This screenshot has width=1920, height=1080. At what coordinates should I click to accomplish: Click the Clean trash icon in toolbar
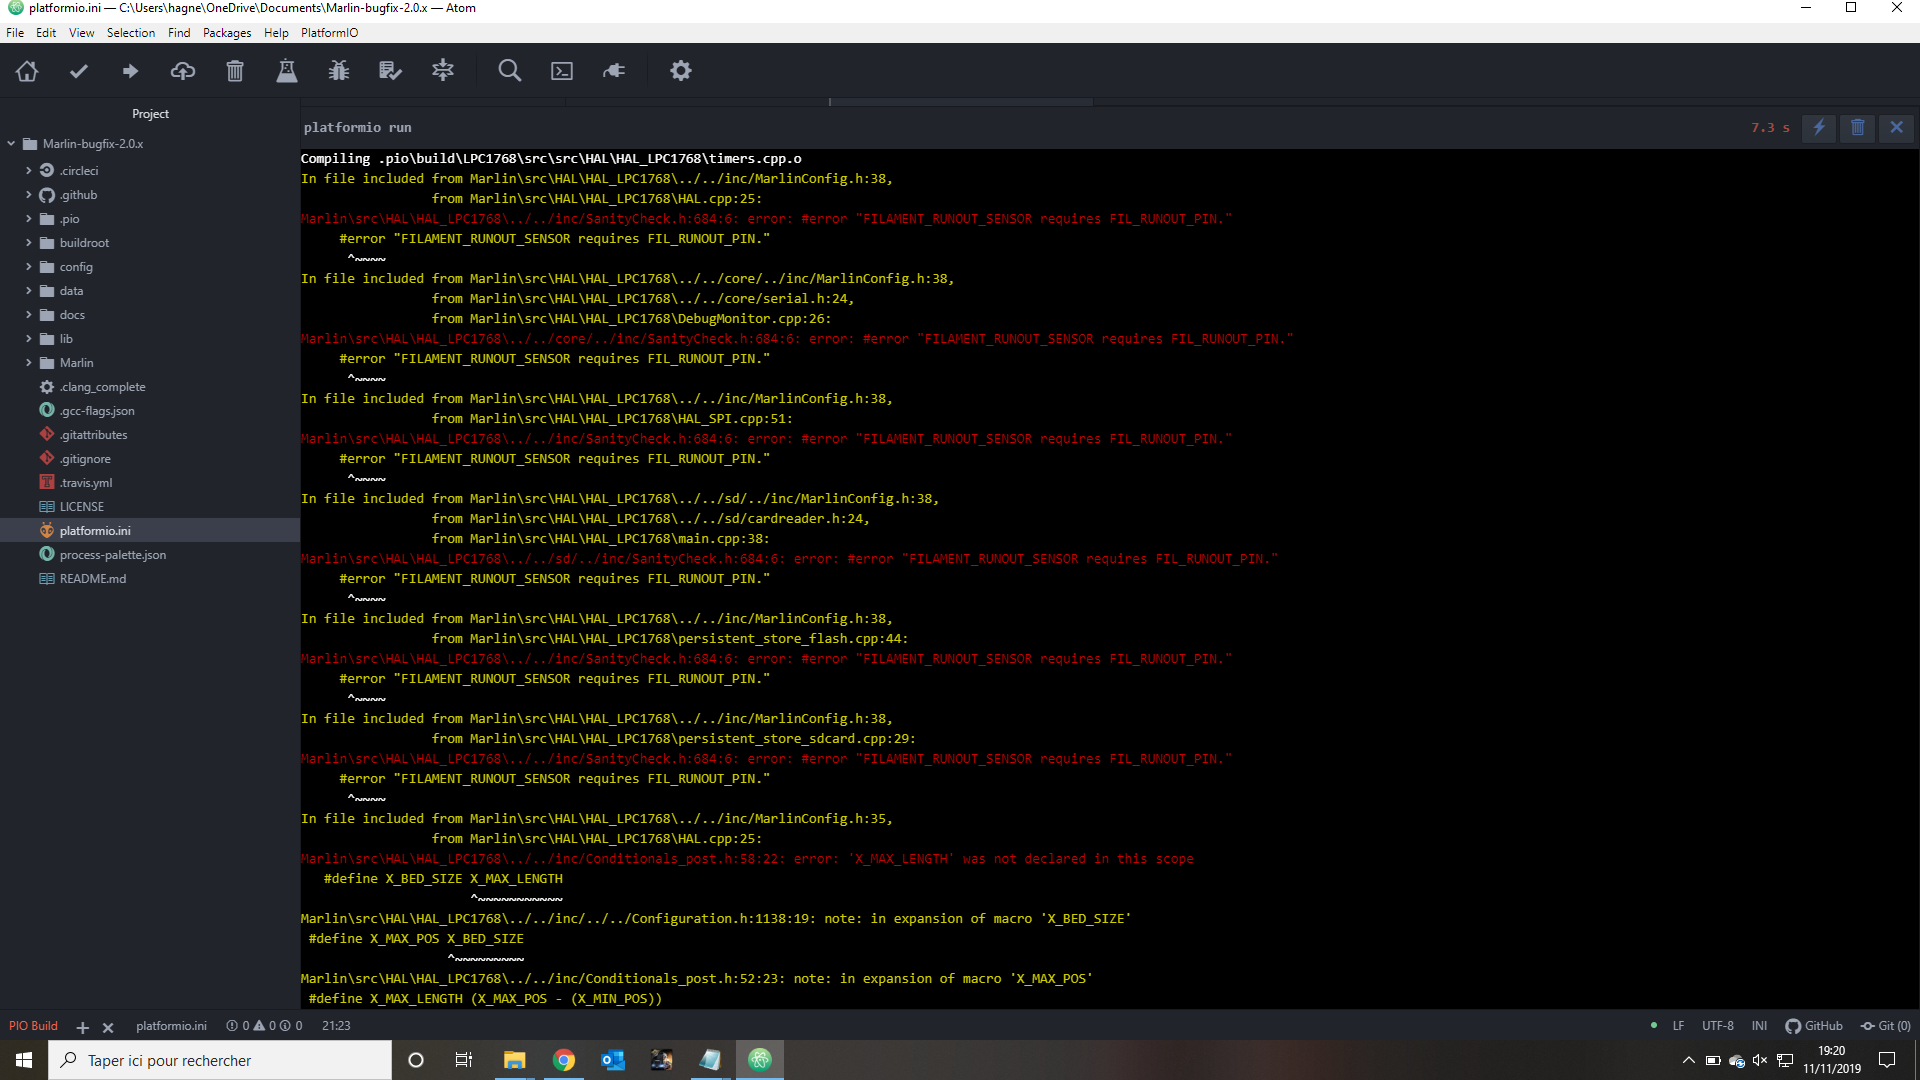[235, 71]
